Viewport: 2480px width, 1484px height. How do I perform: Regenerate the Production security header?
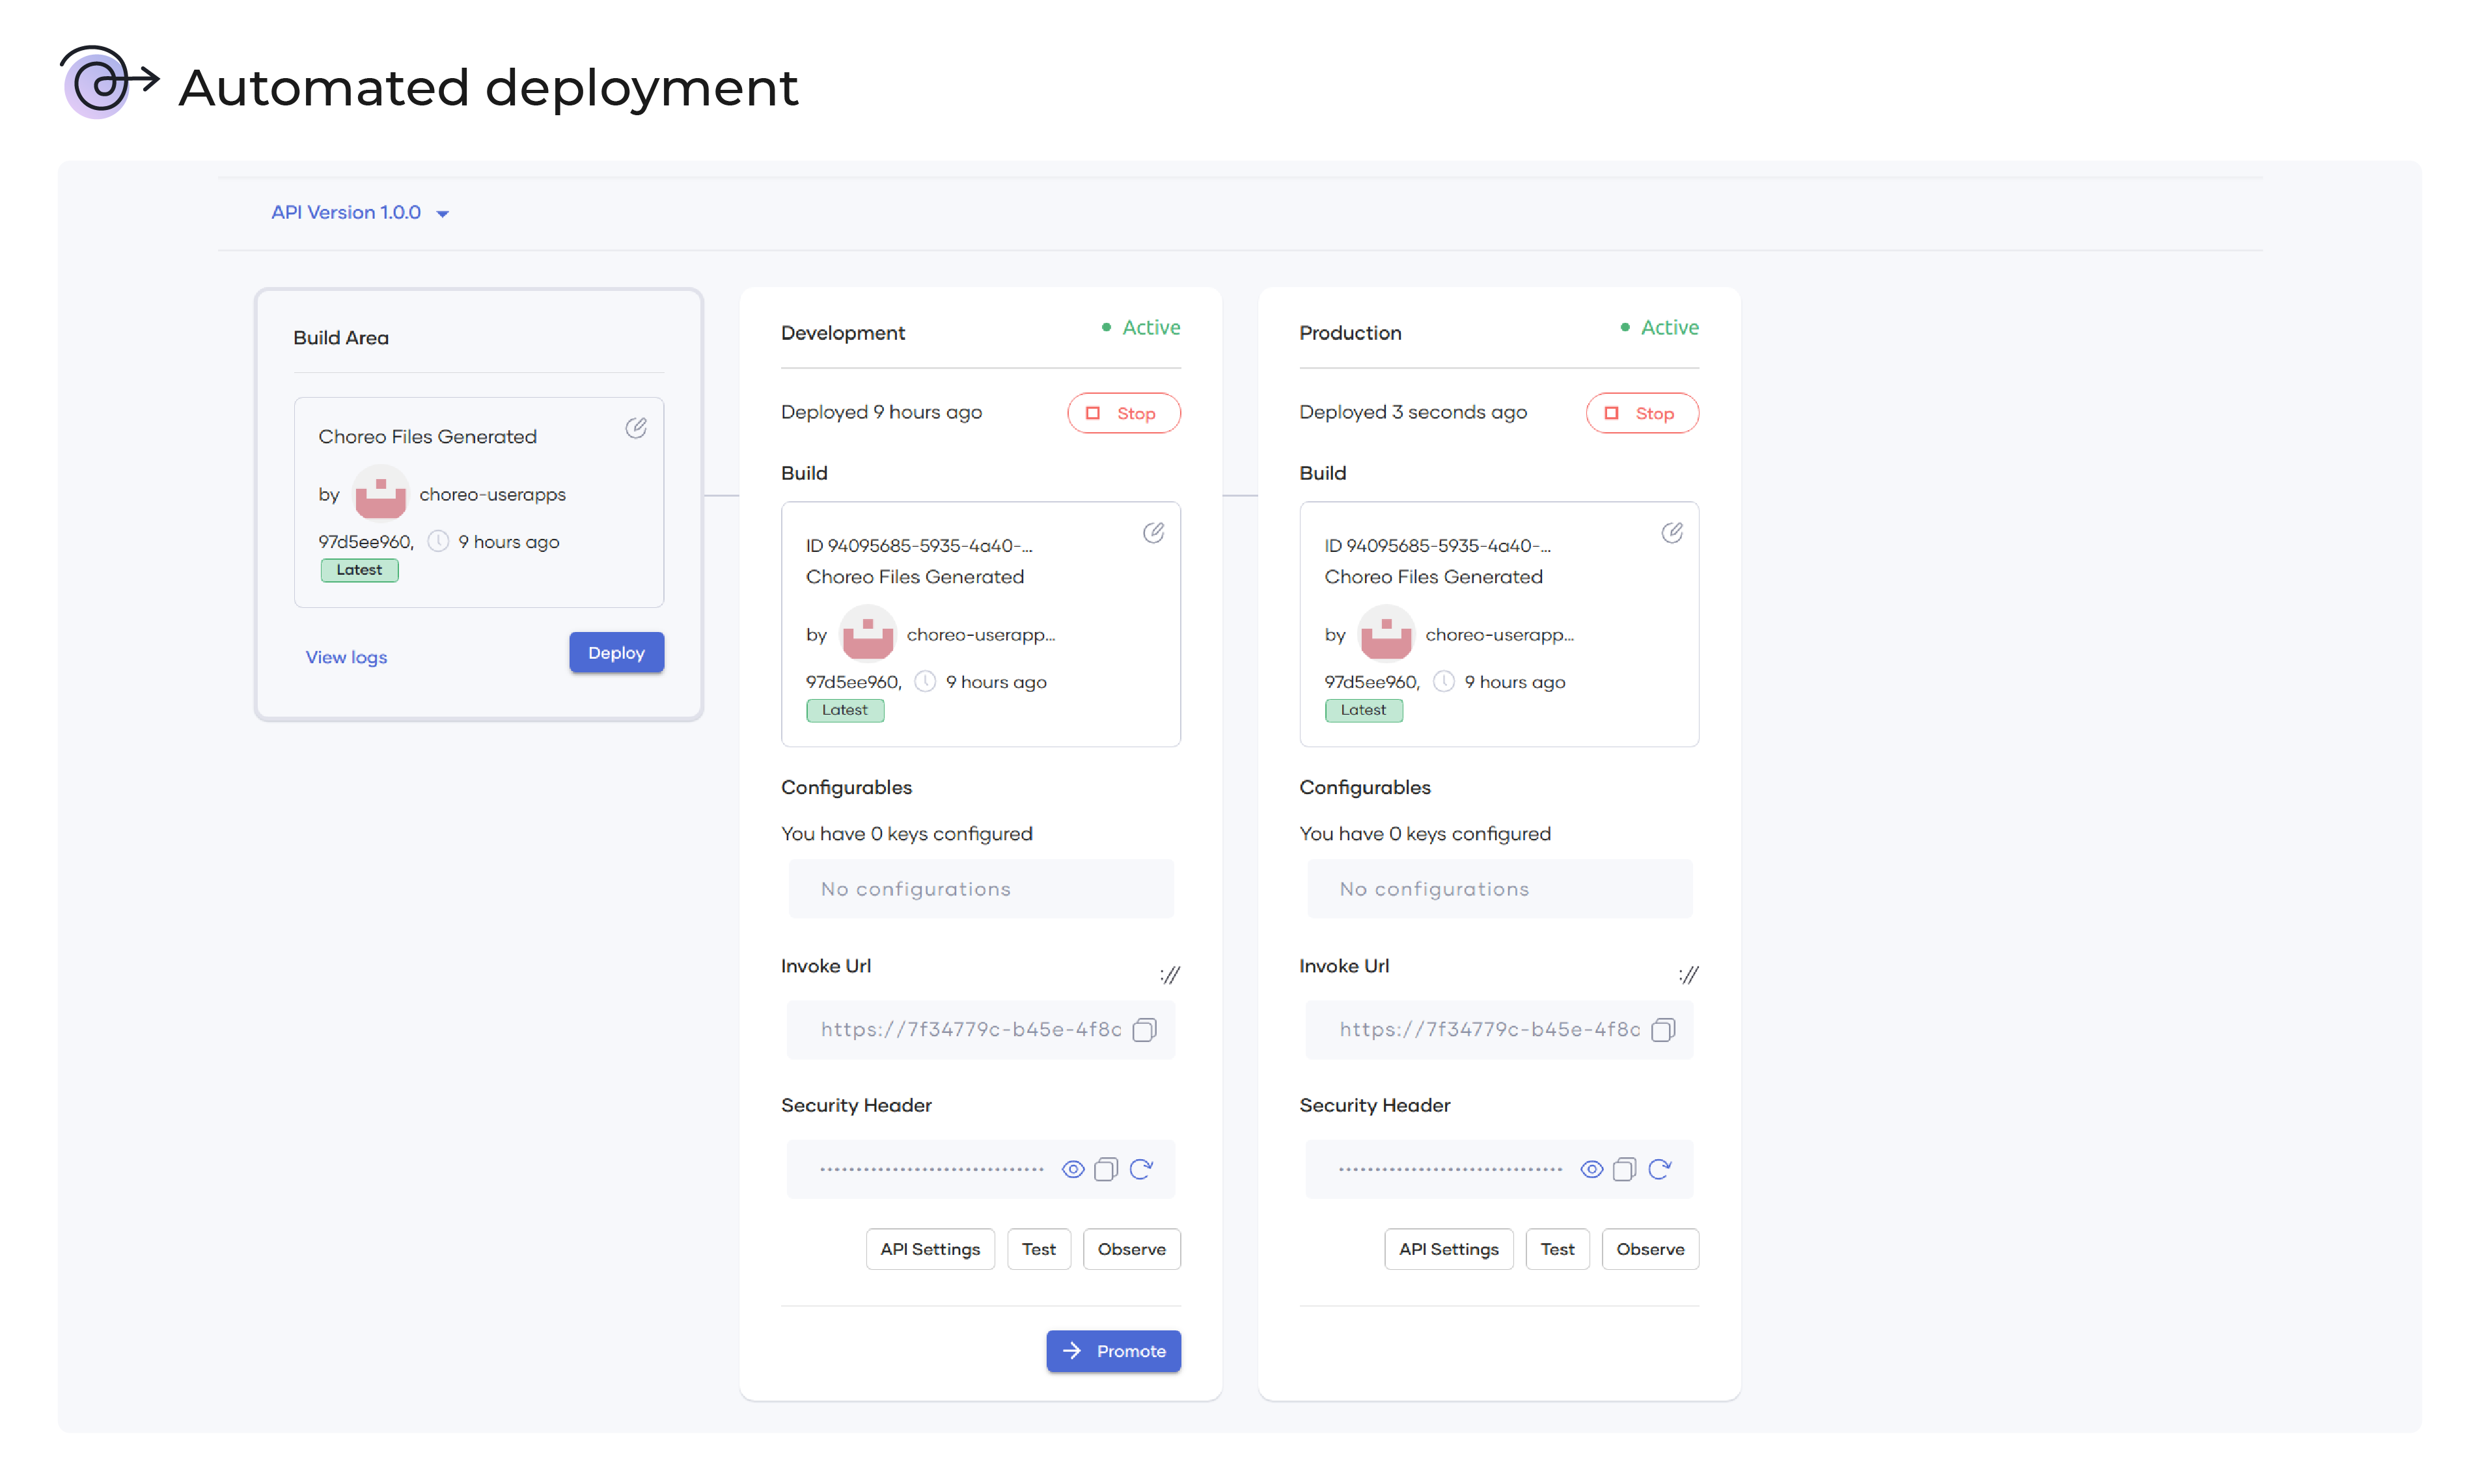(x=1660, y=1169)
